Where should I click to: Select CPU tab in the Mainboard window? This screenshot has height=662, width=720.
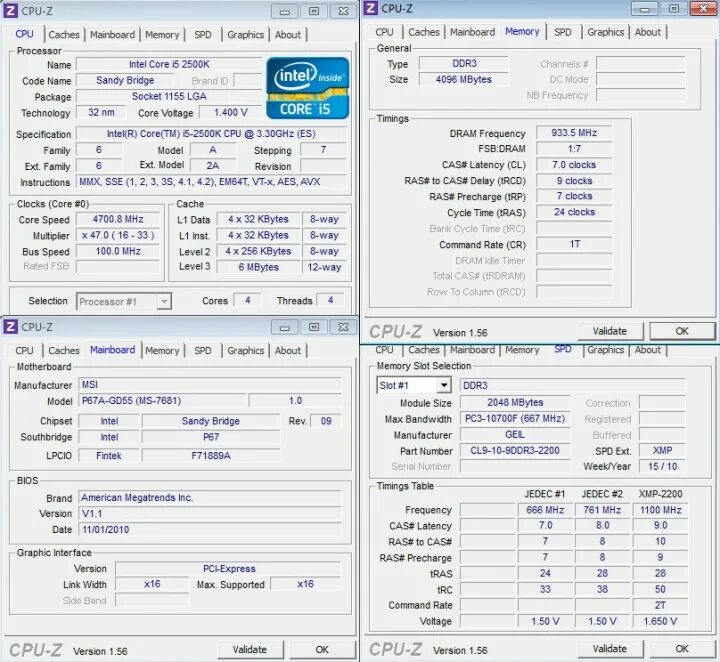point(24,351)
